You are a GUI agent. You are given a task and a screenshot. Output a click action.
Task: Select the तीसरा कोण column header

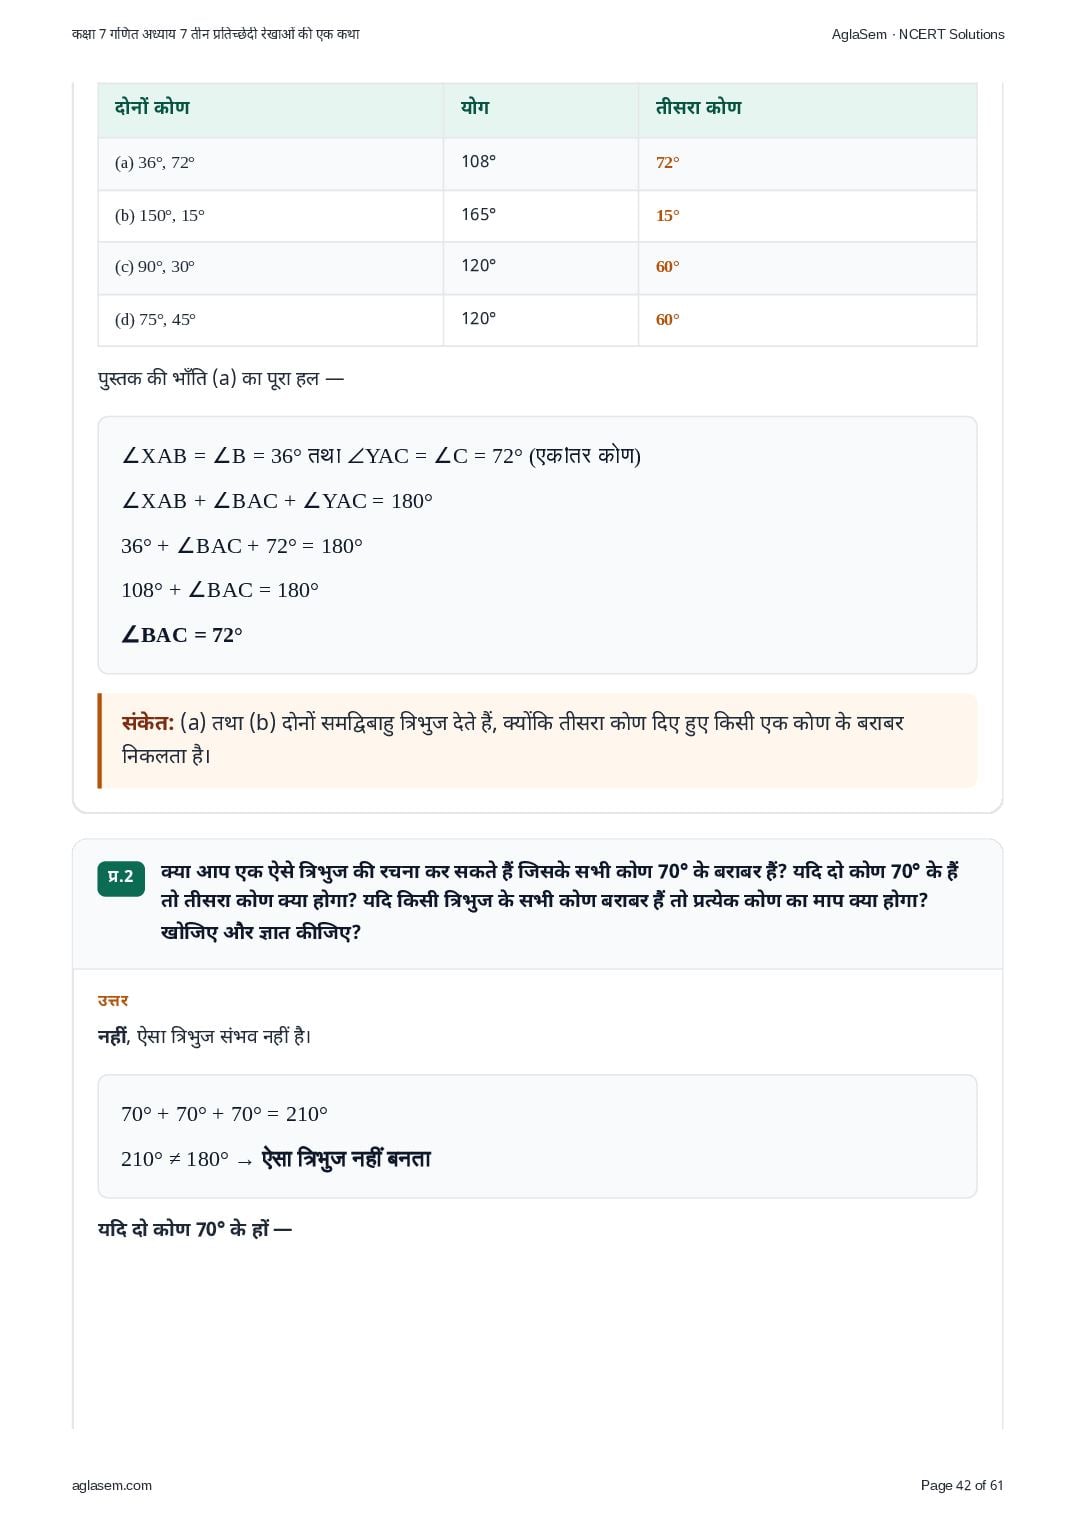coord(698,107)
